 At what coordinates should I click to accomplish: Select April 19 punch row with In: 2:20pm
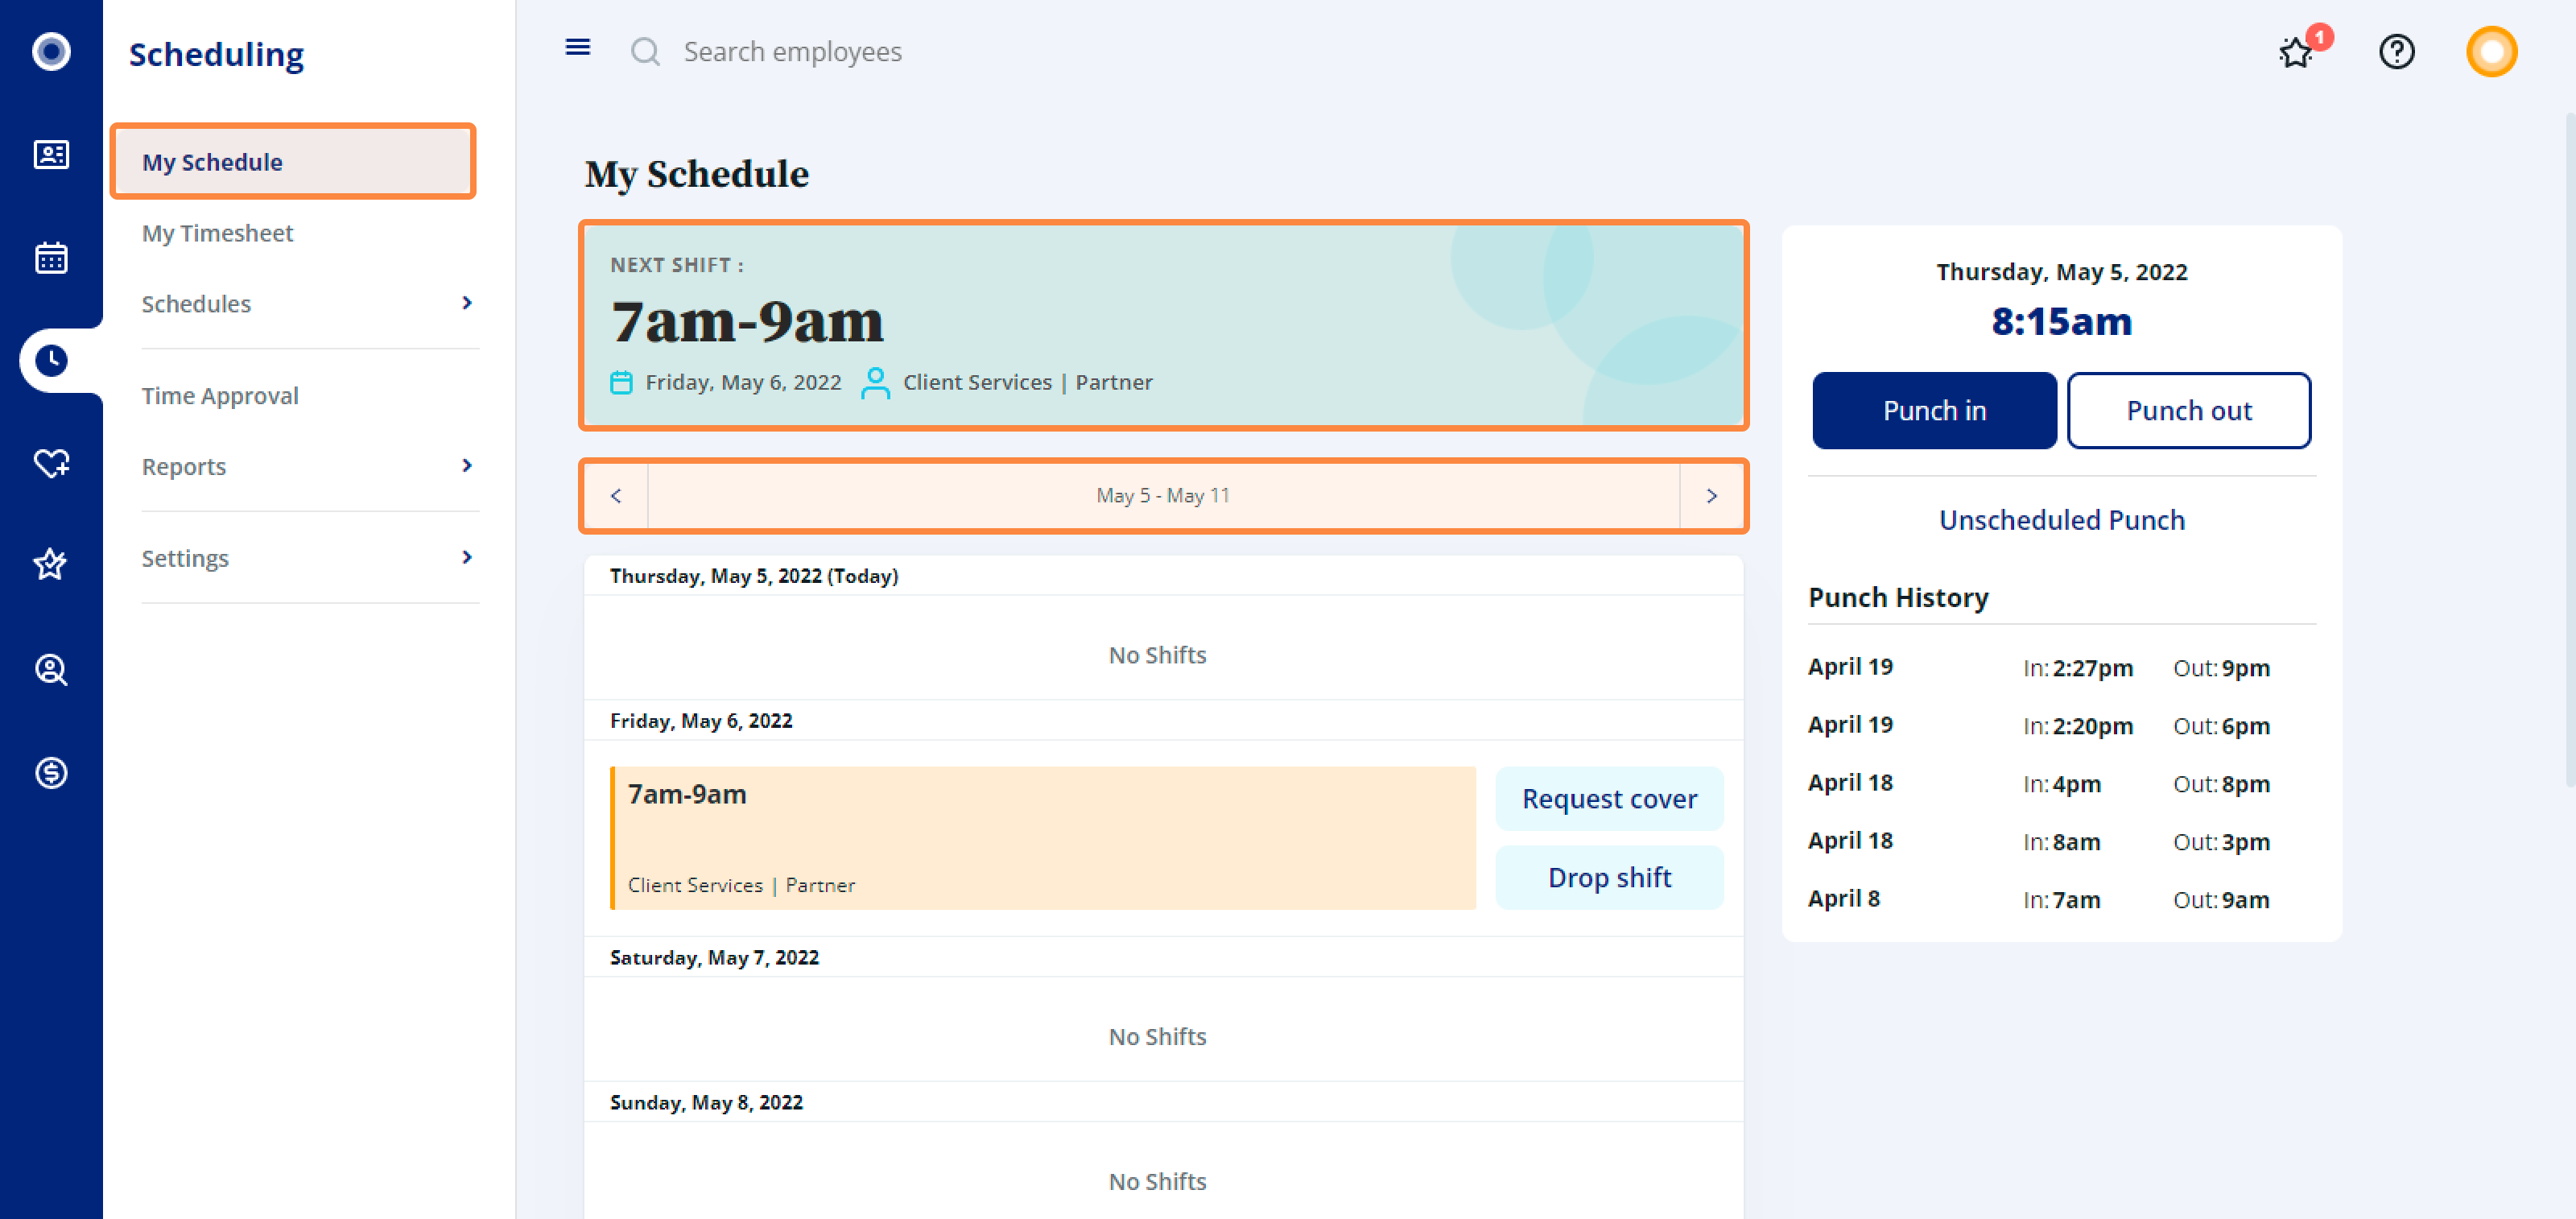point(2061,726)
